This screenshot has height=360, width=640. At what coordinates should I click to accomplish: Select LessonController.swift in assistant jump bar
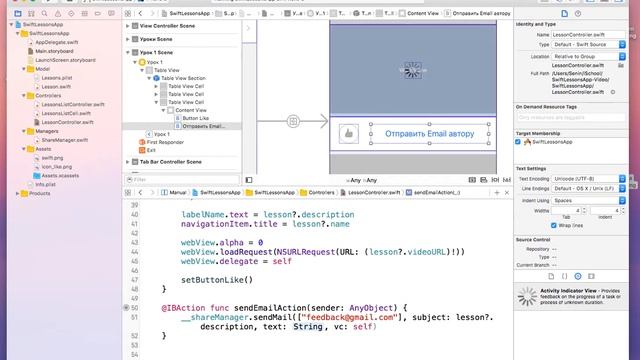(371, 192)
